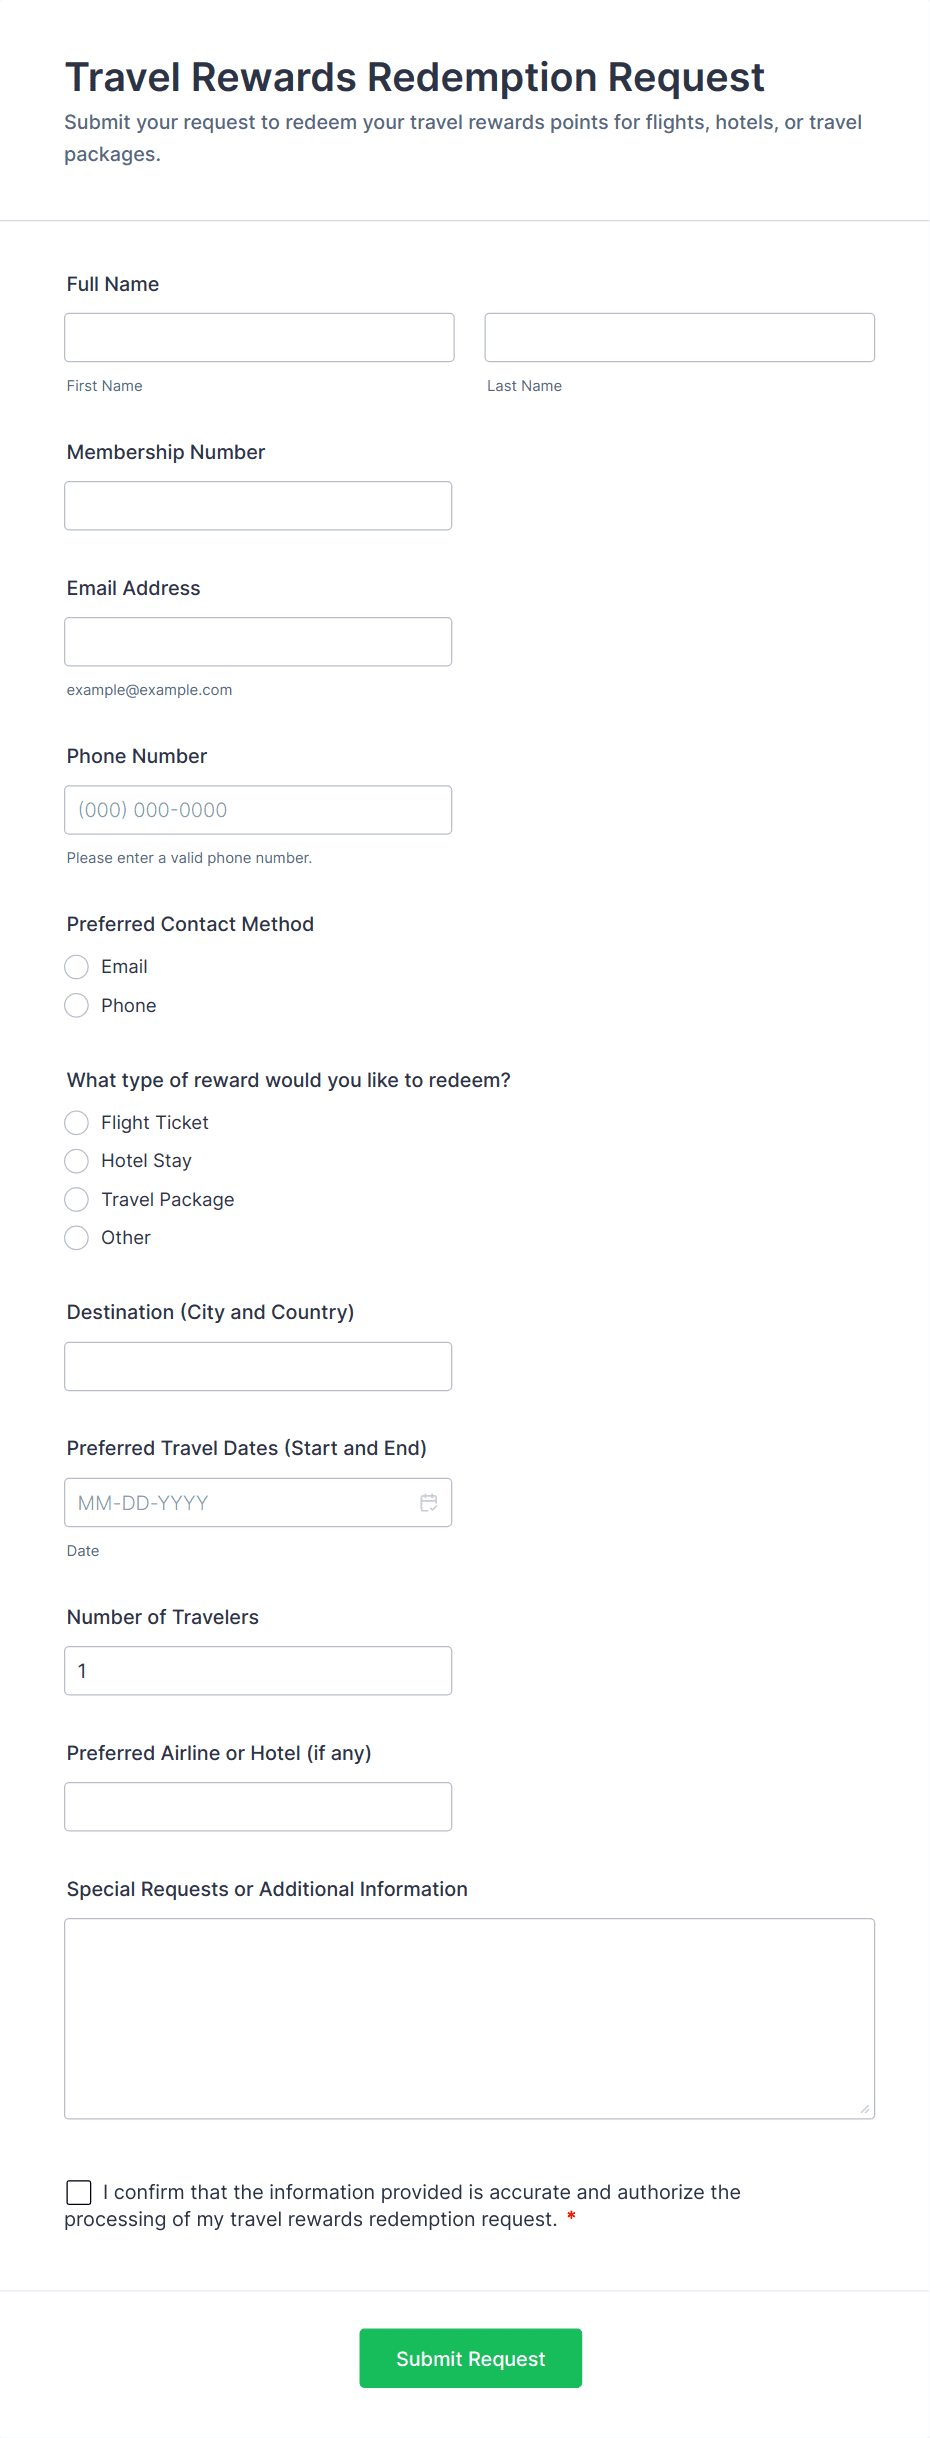Select Other reward type option

click(x=77, y=1238)
